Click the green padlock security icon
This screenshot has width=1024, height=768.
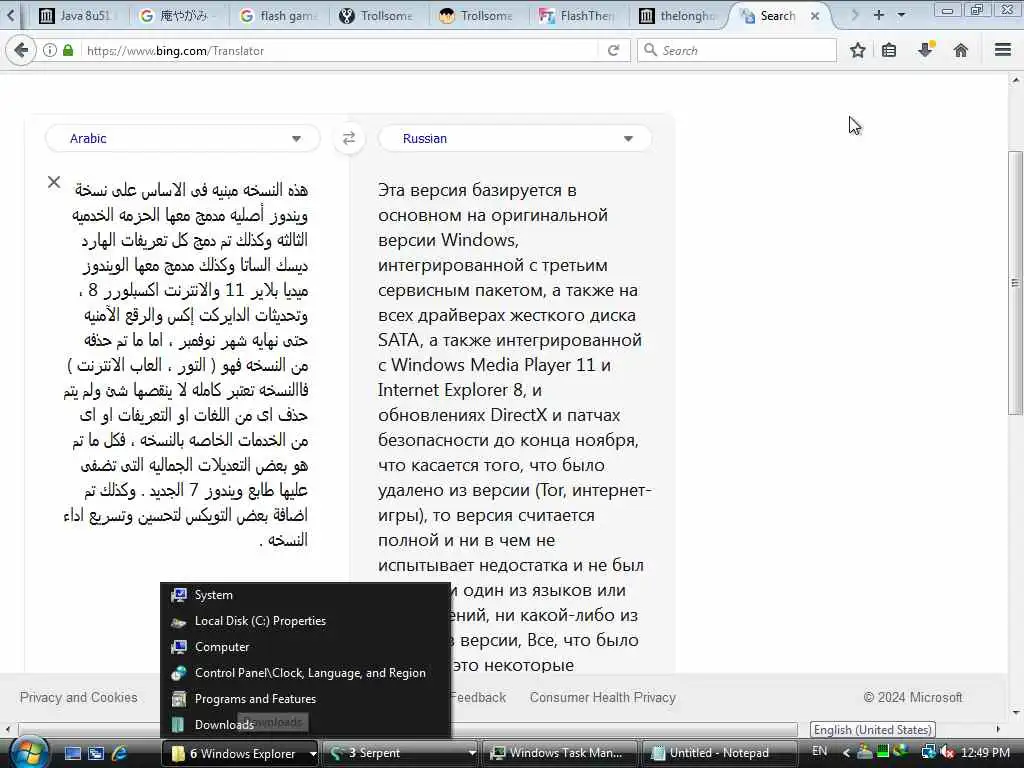pos(68,50)
